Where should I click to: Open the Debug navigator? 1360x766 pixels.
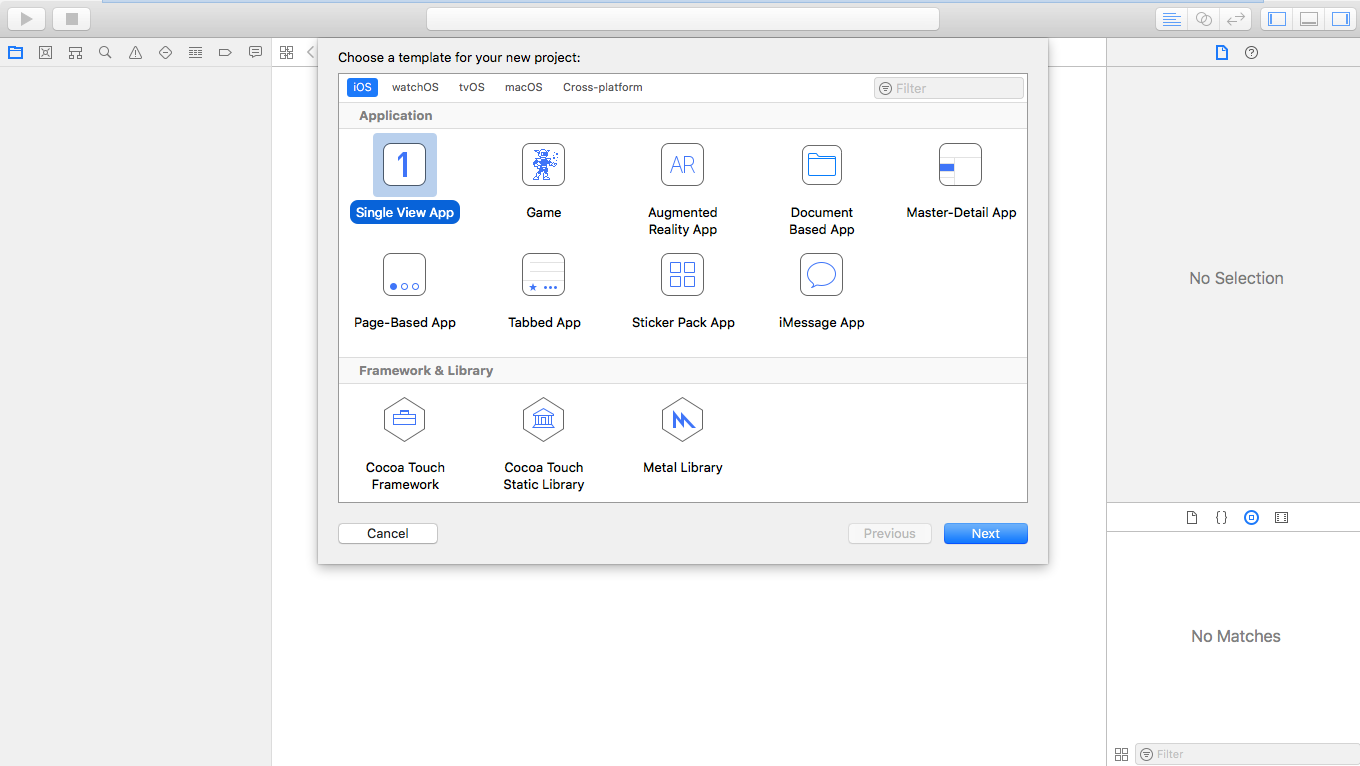[x=195, y=53]
